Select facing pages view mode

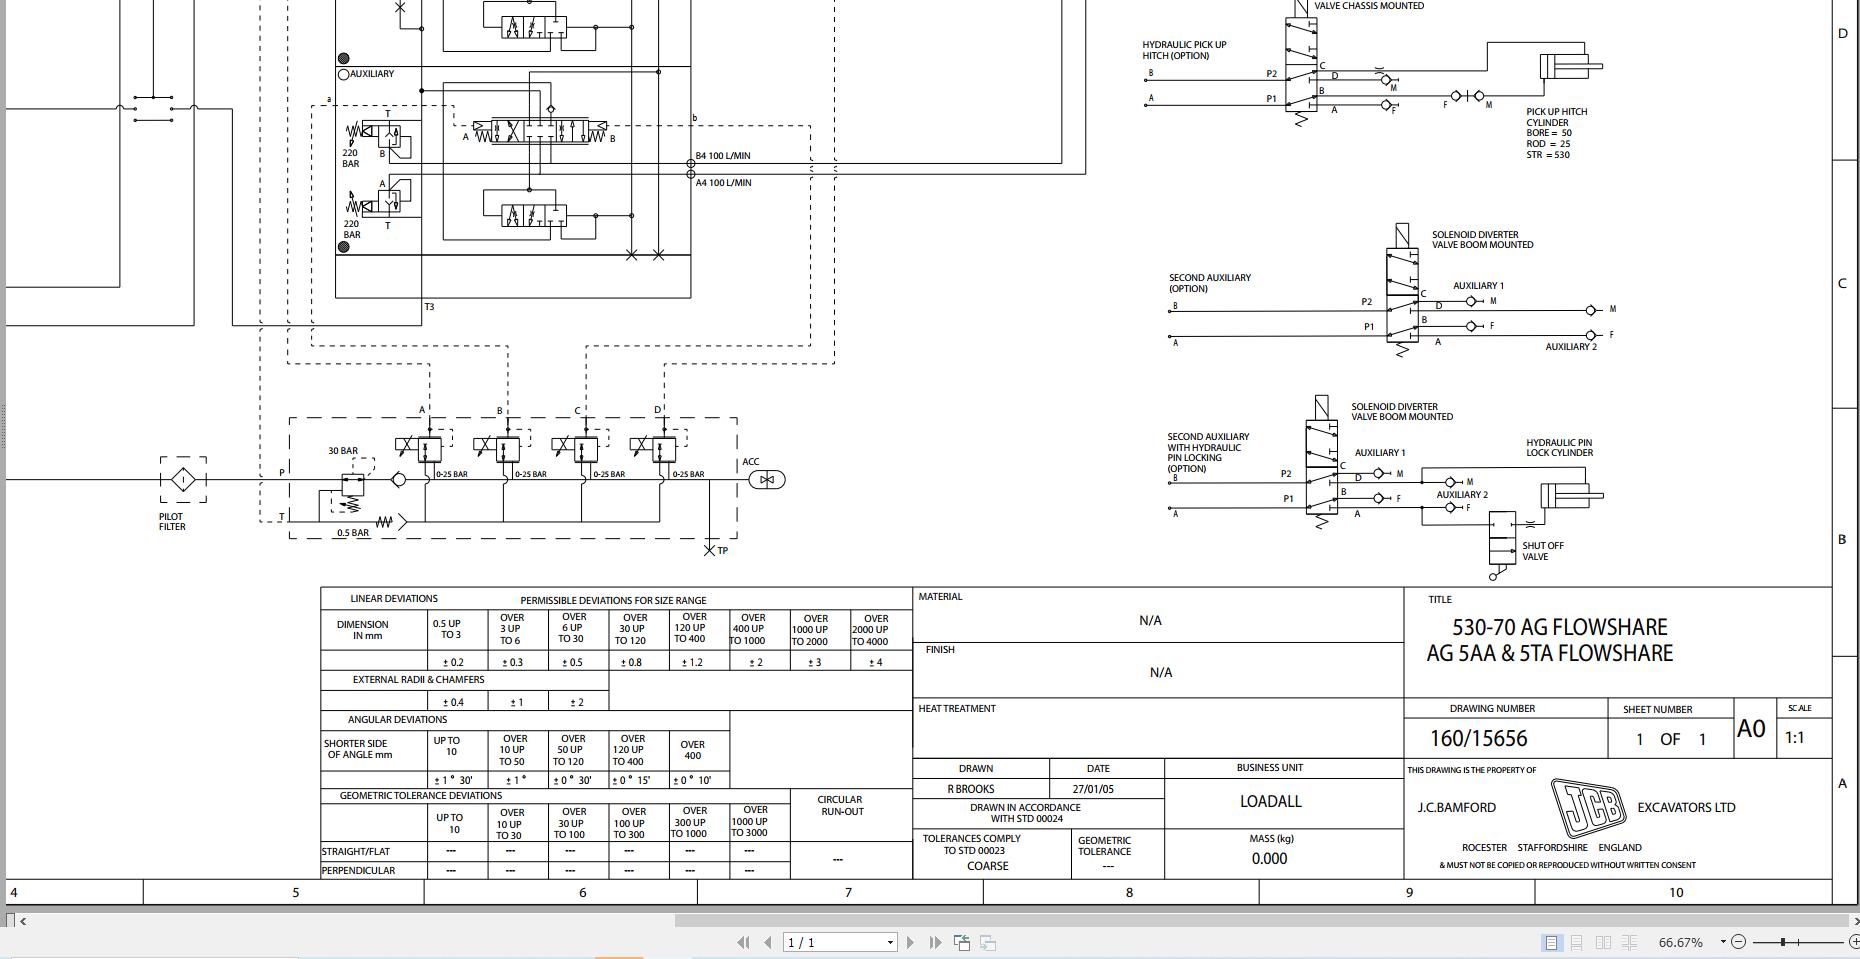click(x=1603, y=942)
